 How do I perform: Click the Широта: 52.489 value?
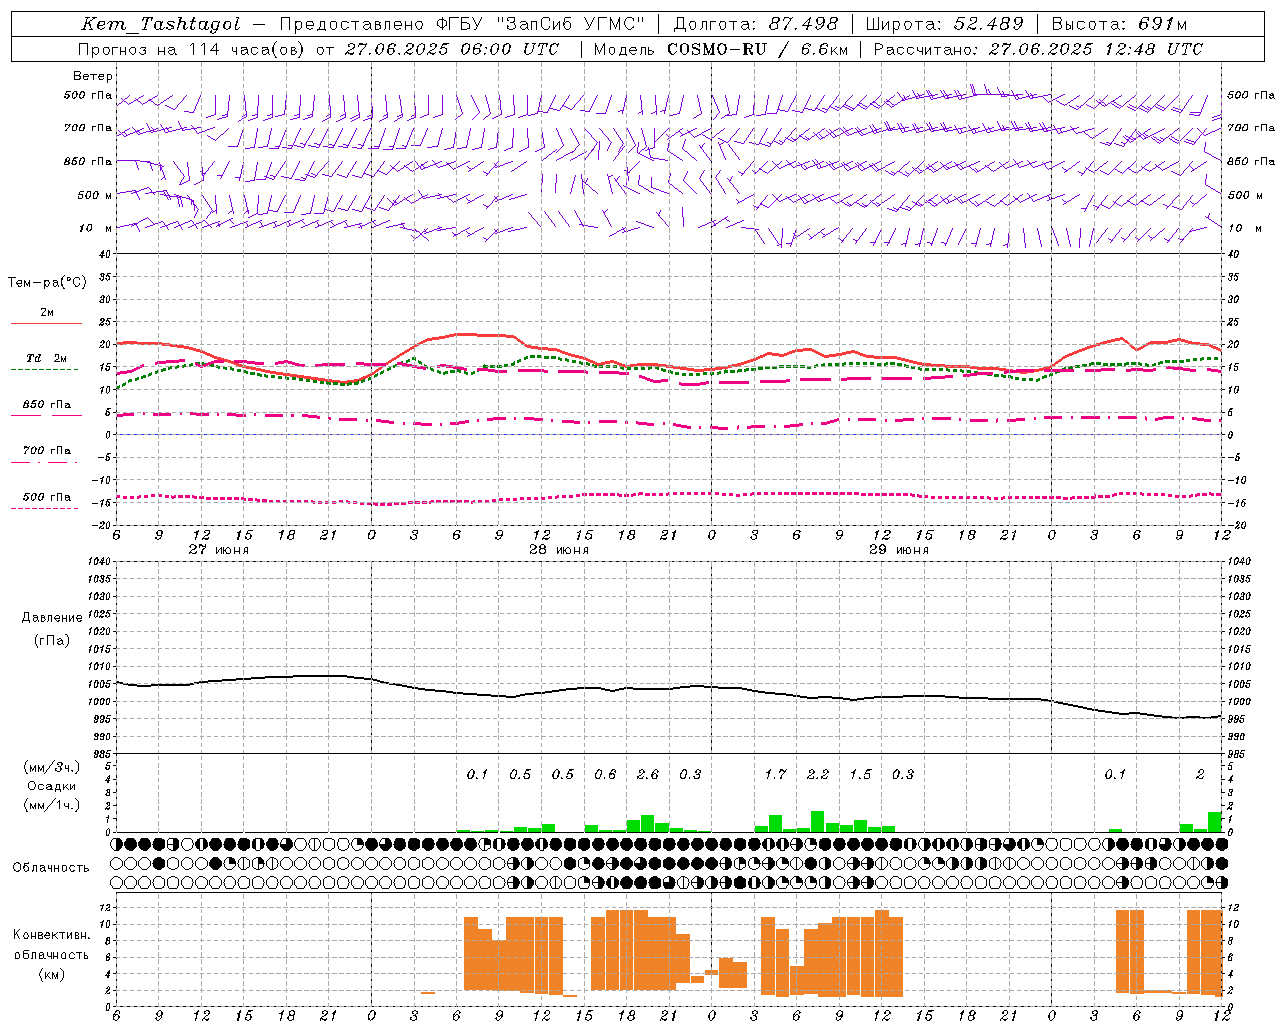pyautogui.click(x=944, y=24)
